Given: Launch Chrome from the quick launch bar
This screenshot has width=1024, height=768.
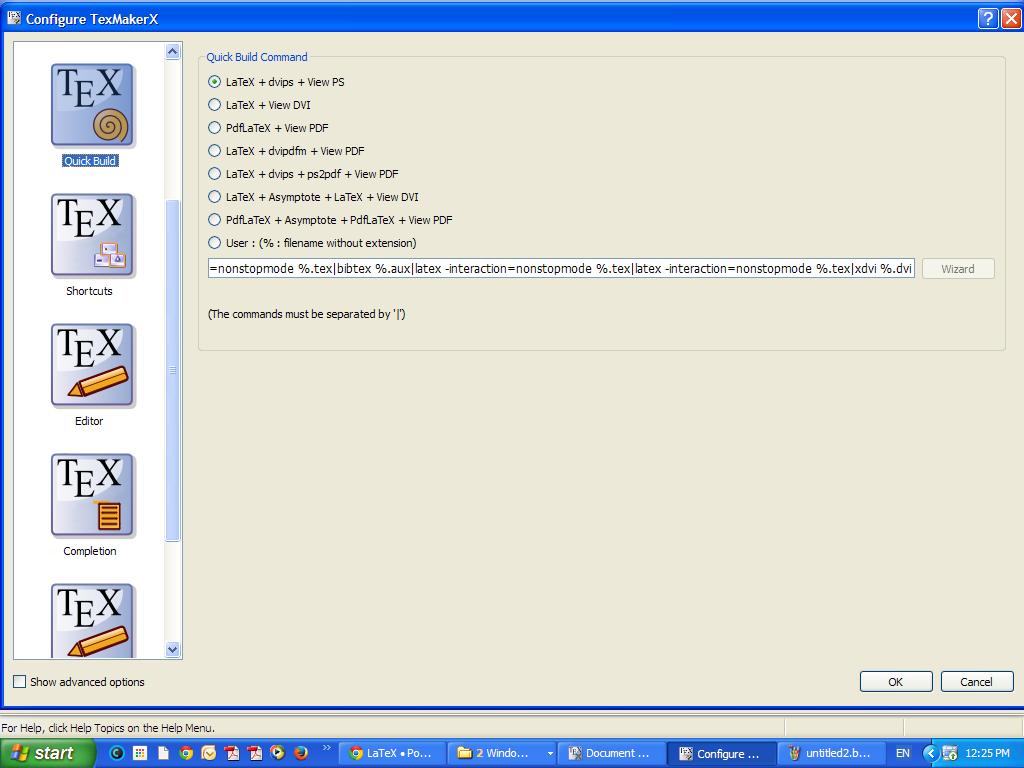Looking at the screenshot, I should point(186,753).
